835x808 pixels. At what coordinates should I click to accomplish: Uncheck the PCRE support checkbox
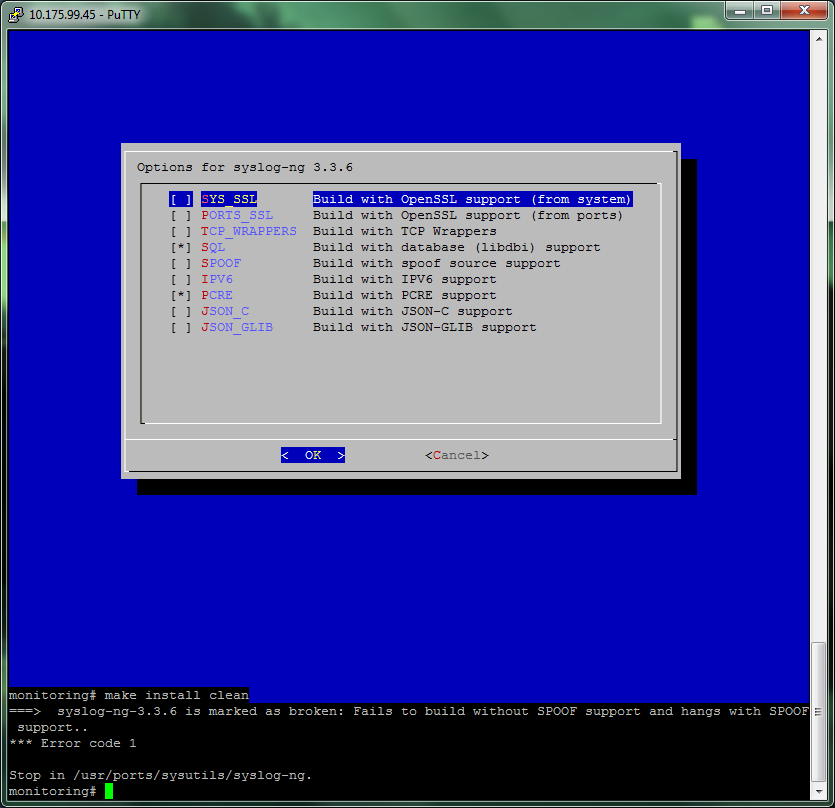(x=181, y=295)
